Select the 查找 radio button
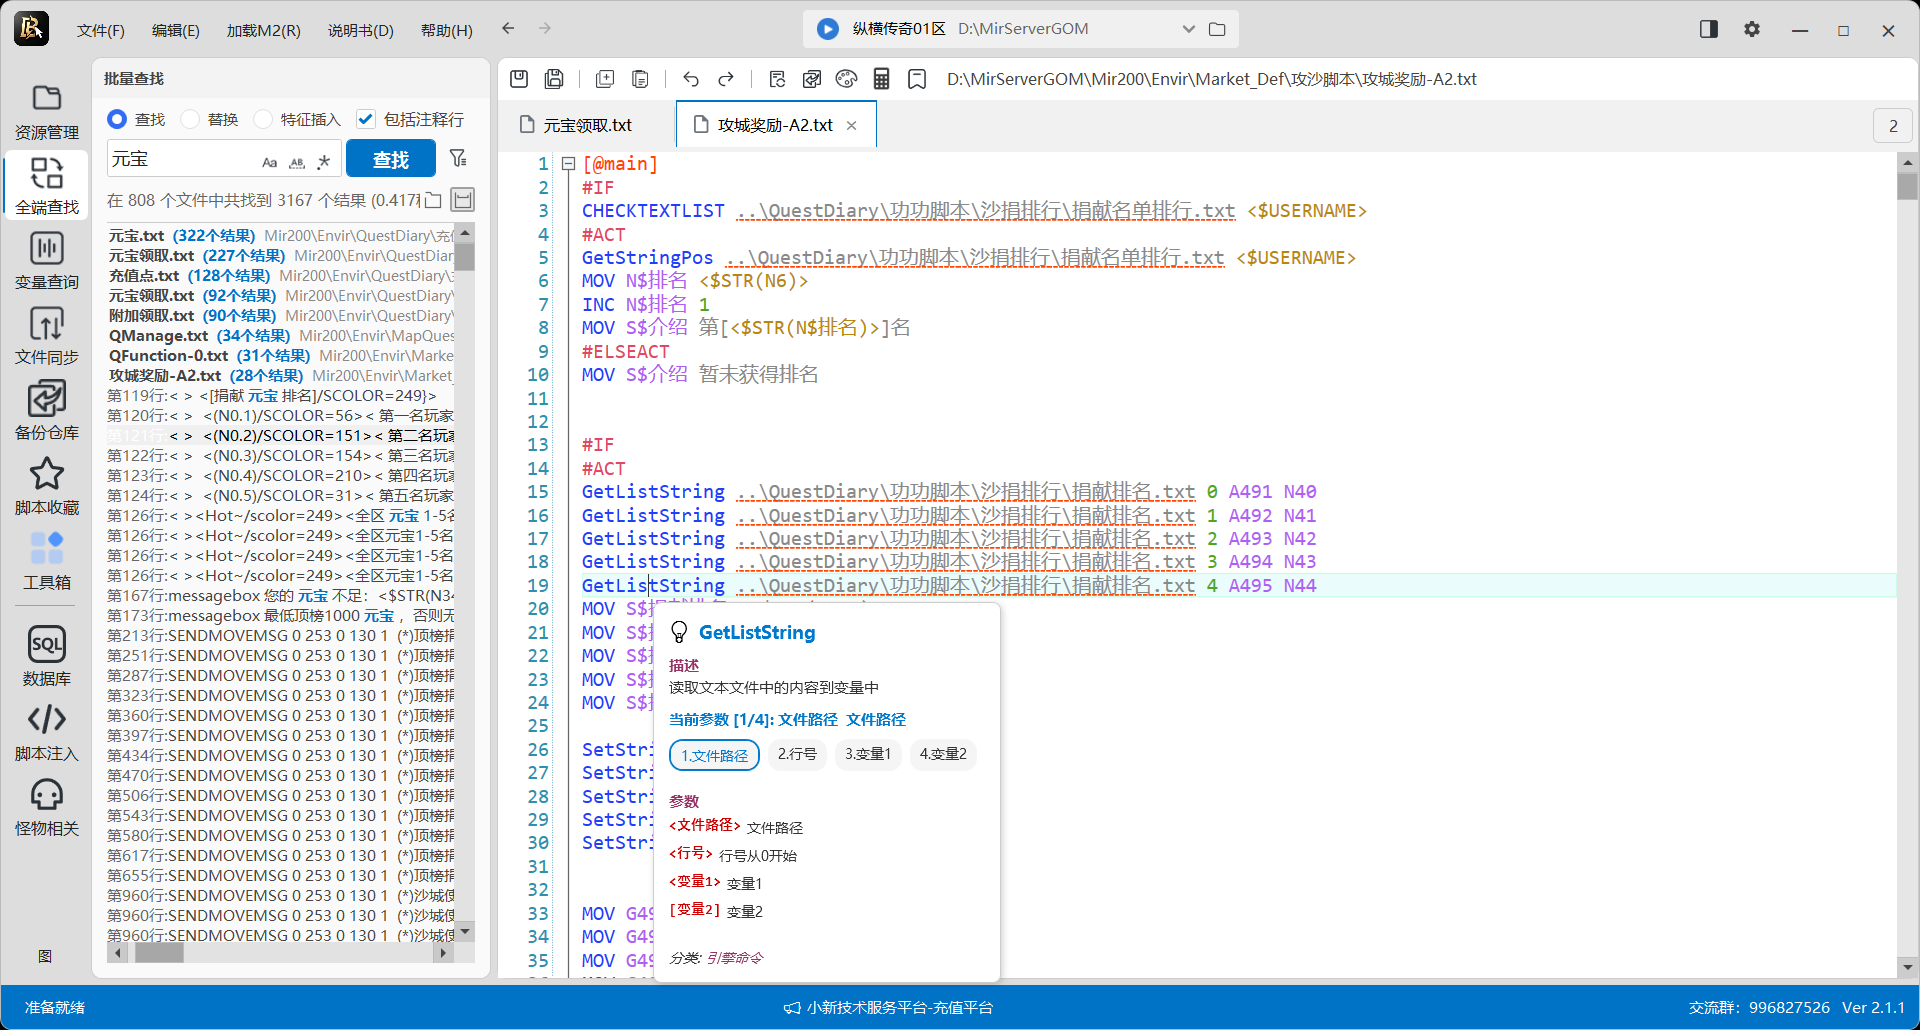Screen dimensions: 1920x1030 pos(117,119)
